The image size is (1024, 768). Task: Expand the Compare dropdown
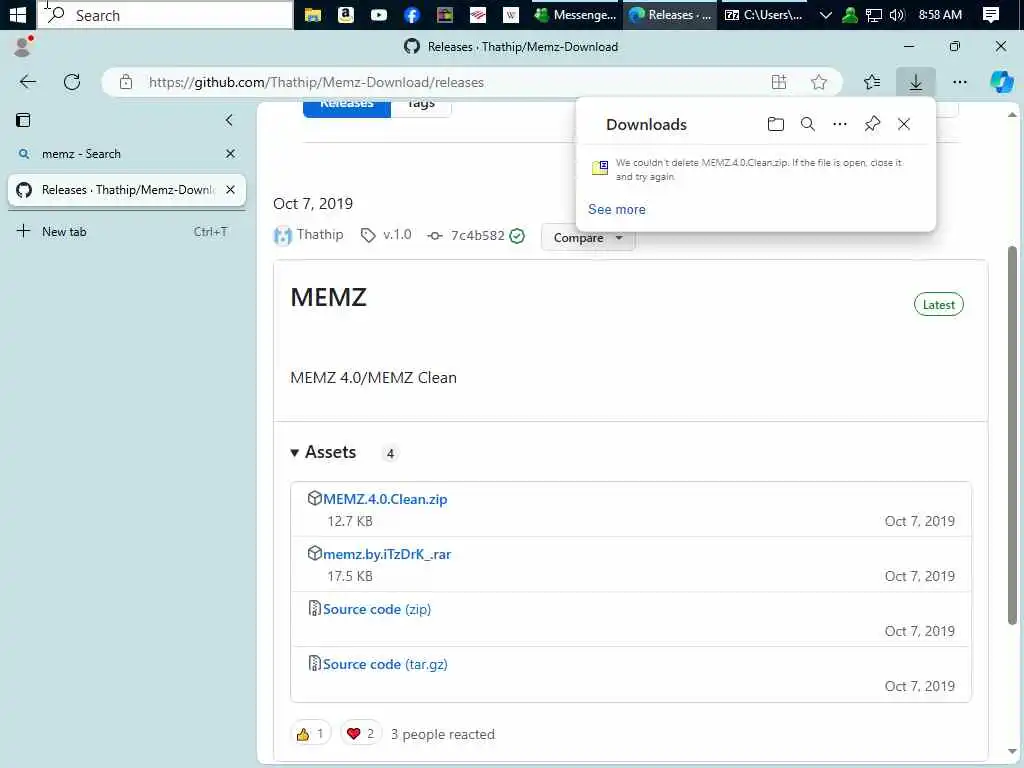tap(588, 238)
